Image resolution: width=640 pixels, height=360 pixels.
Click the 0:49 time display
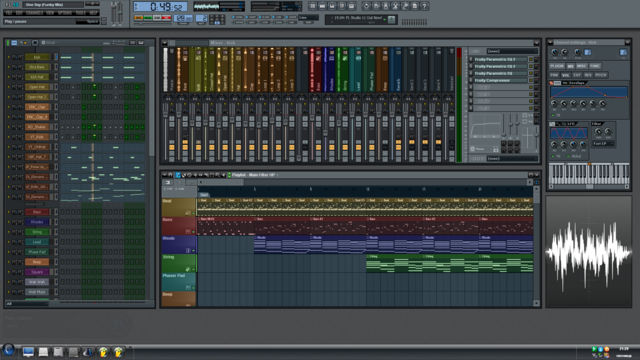161,7
